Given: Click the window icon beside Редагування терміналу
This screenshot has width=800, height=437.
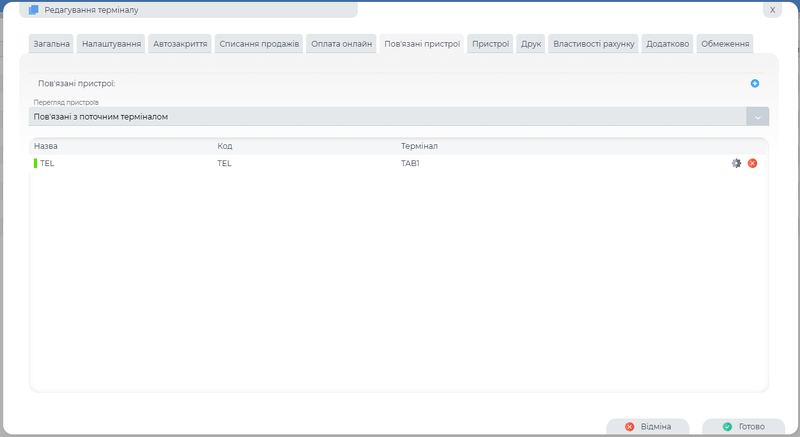Looking at the screenshot, I should tap(33, 9).
